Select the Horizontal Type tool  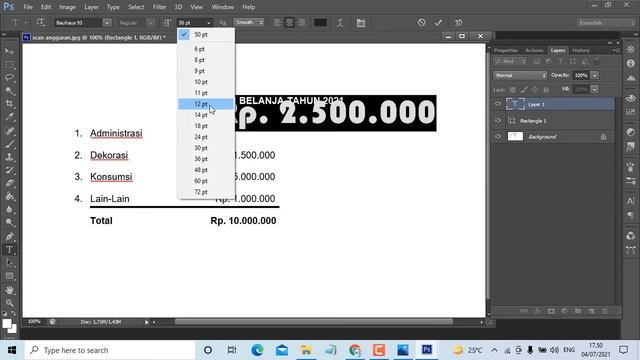[x=9, y=249]
